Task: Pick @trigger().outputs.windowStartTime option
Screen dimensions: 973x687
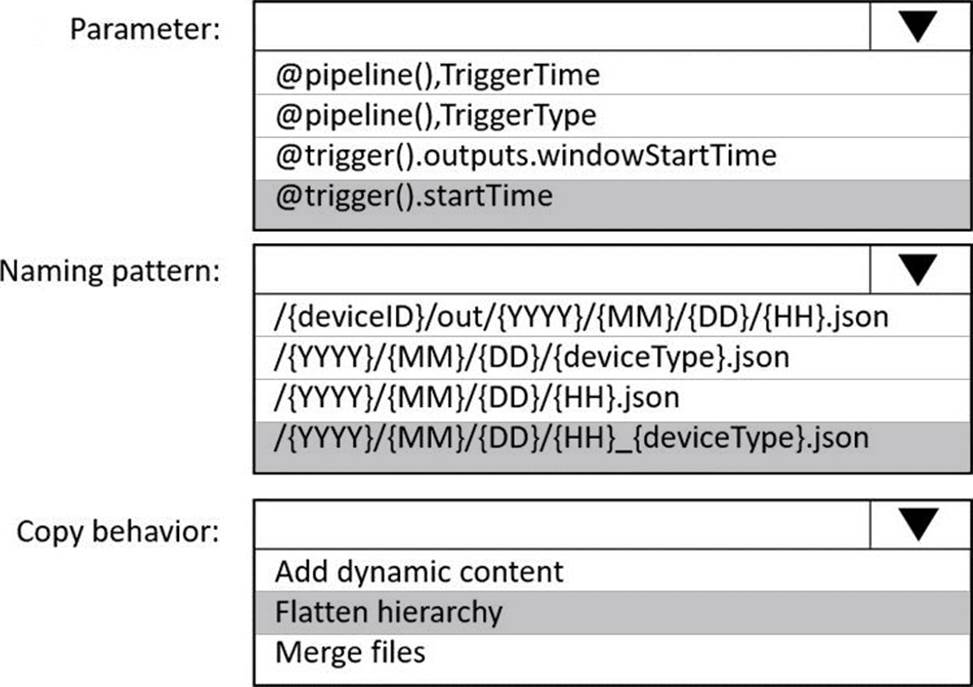Action: 525,155
